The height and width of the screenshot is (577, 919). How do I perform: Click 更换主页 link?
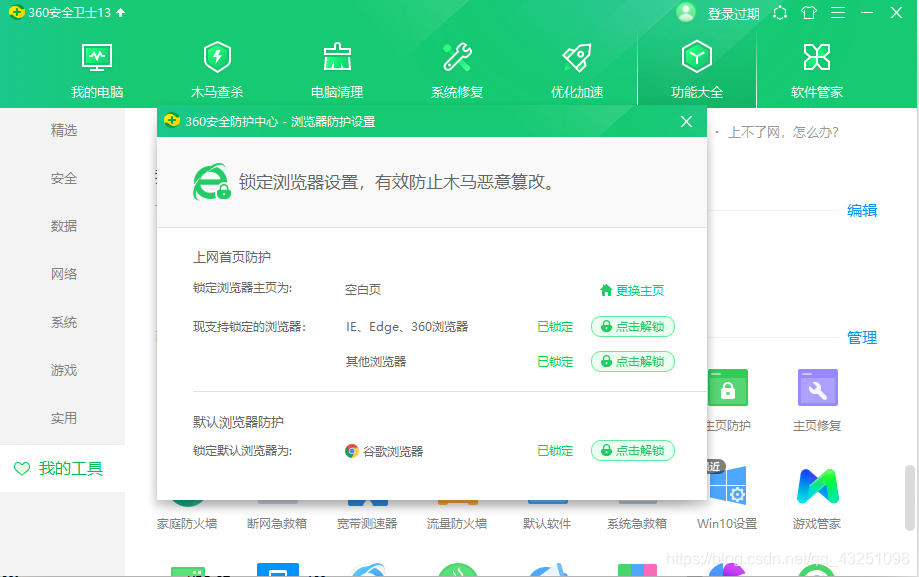632,290
